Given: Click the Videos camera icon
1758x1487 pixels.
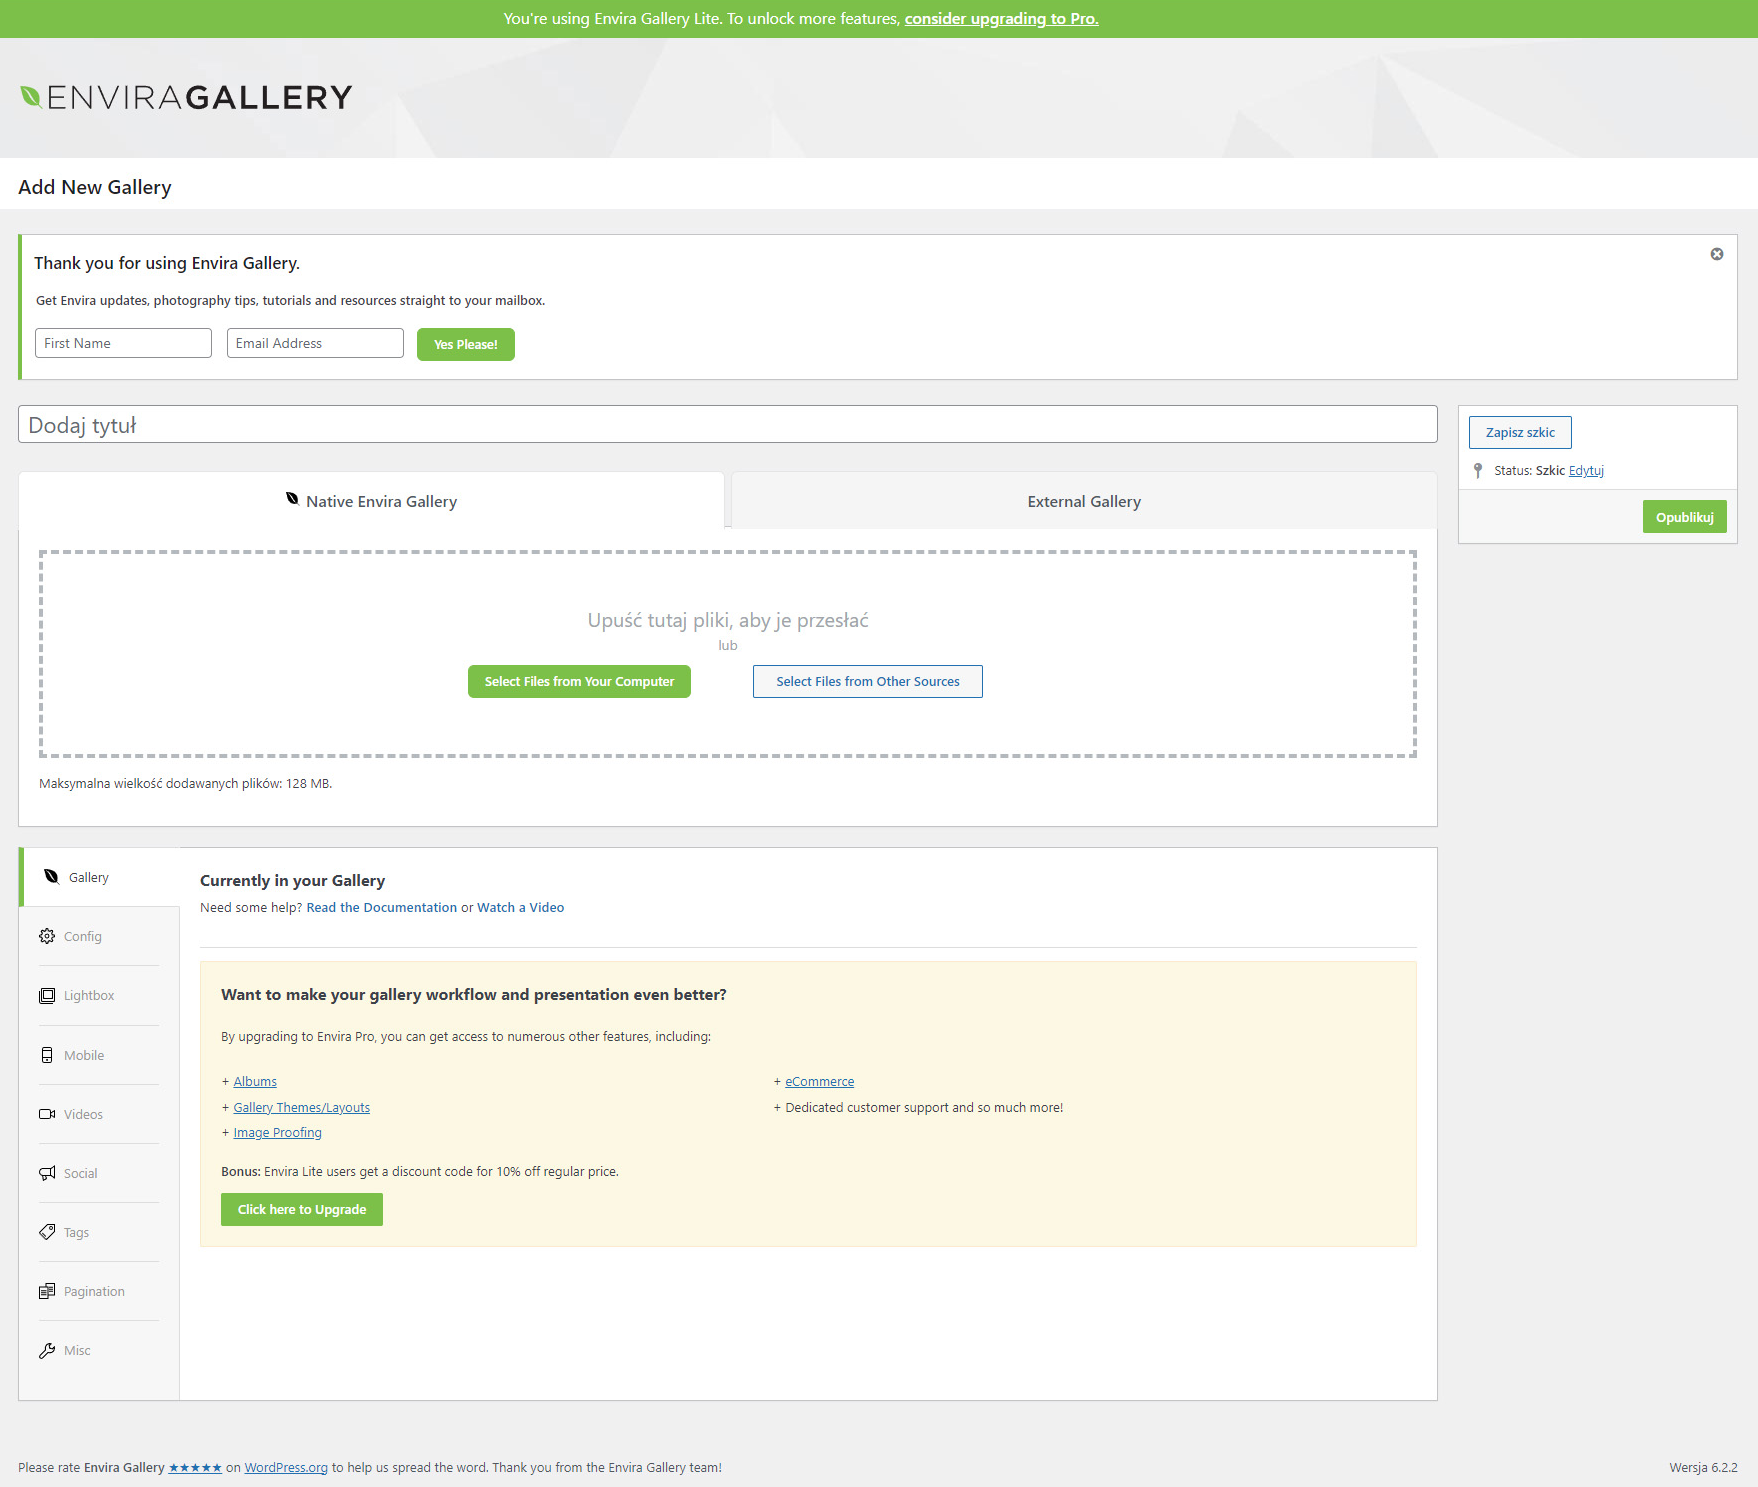Looking at the screenshot, I should pyautogui.click(x=47, y=1114).
